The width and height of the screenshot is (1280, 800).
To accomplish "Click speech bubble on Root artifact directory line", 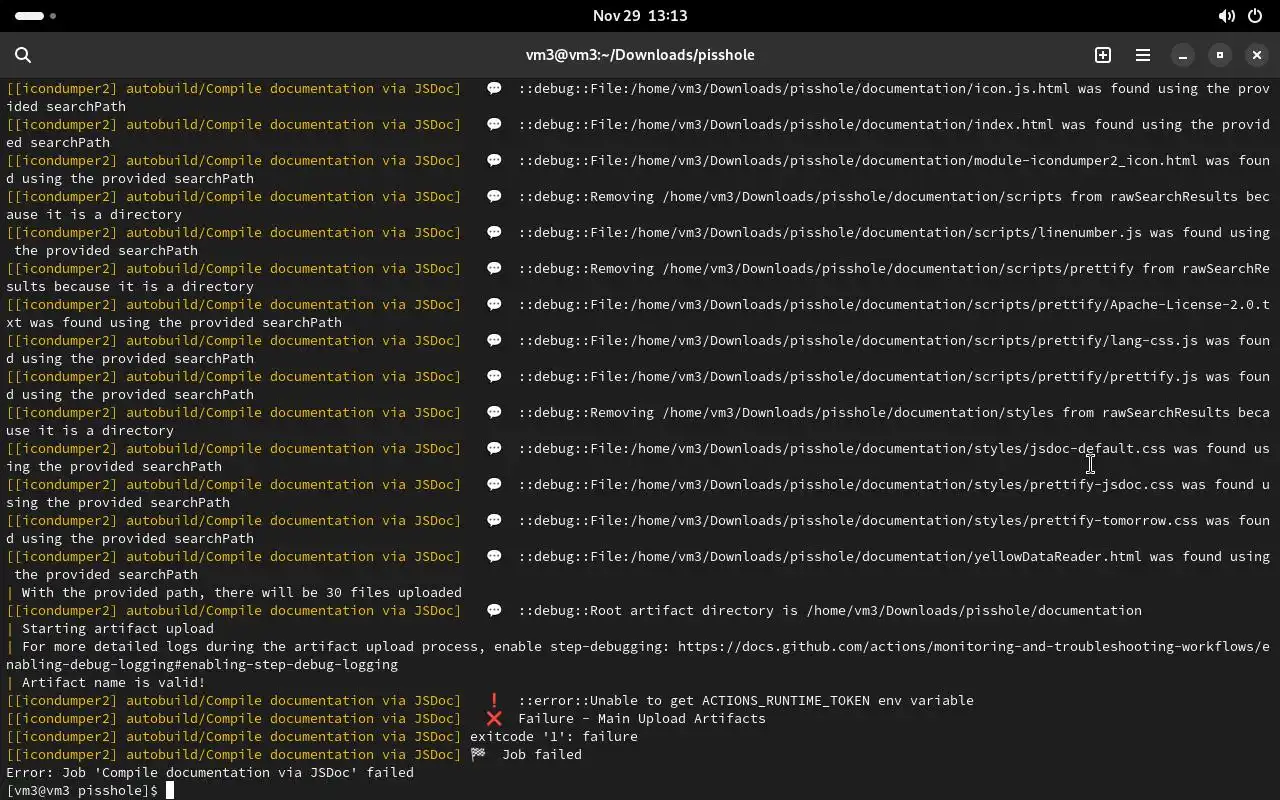I will [x=494, y=610].
